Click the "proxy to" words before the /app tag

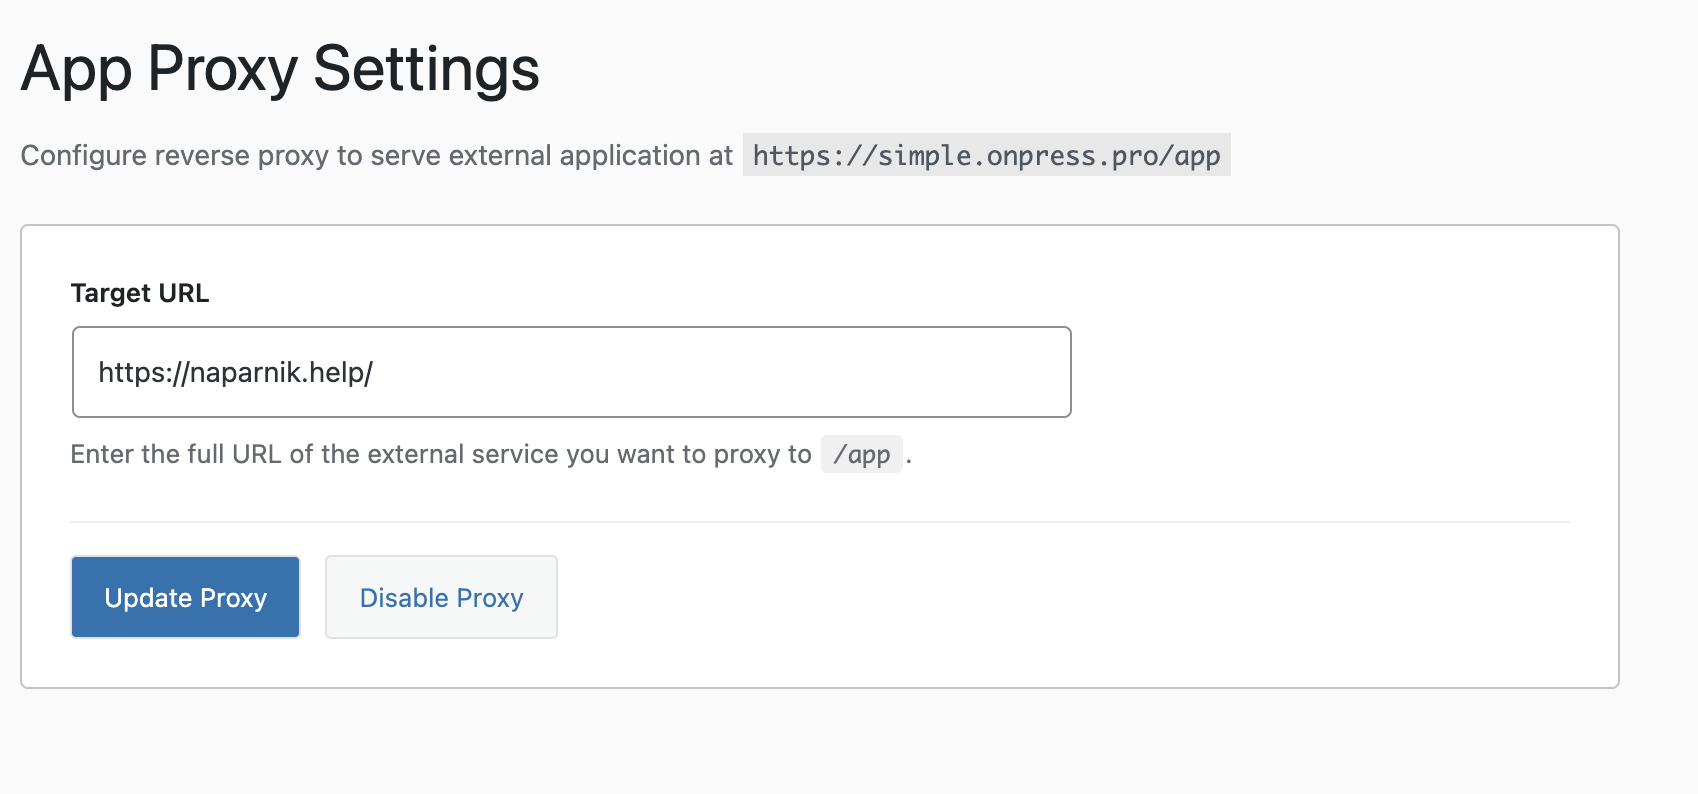(x=762, y=454)
